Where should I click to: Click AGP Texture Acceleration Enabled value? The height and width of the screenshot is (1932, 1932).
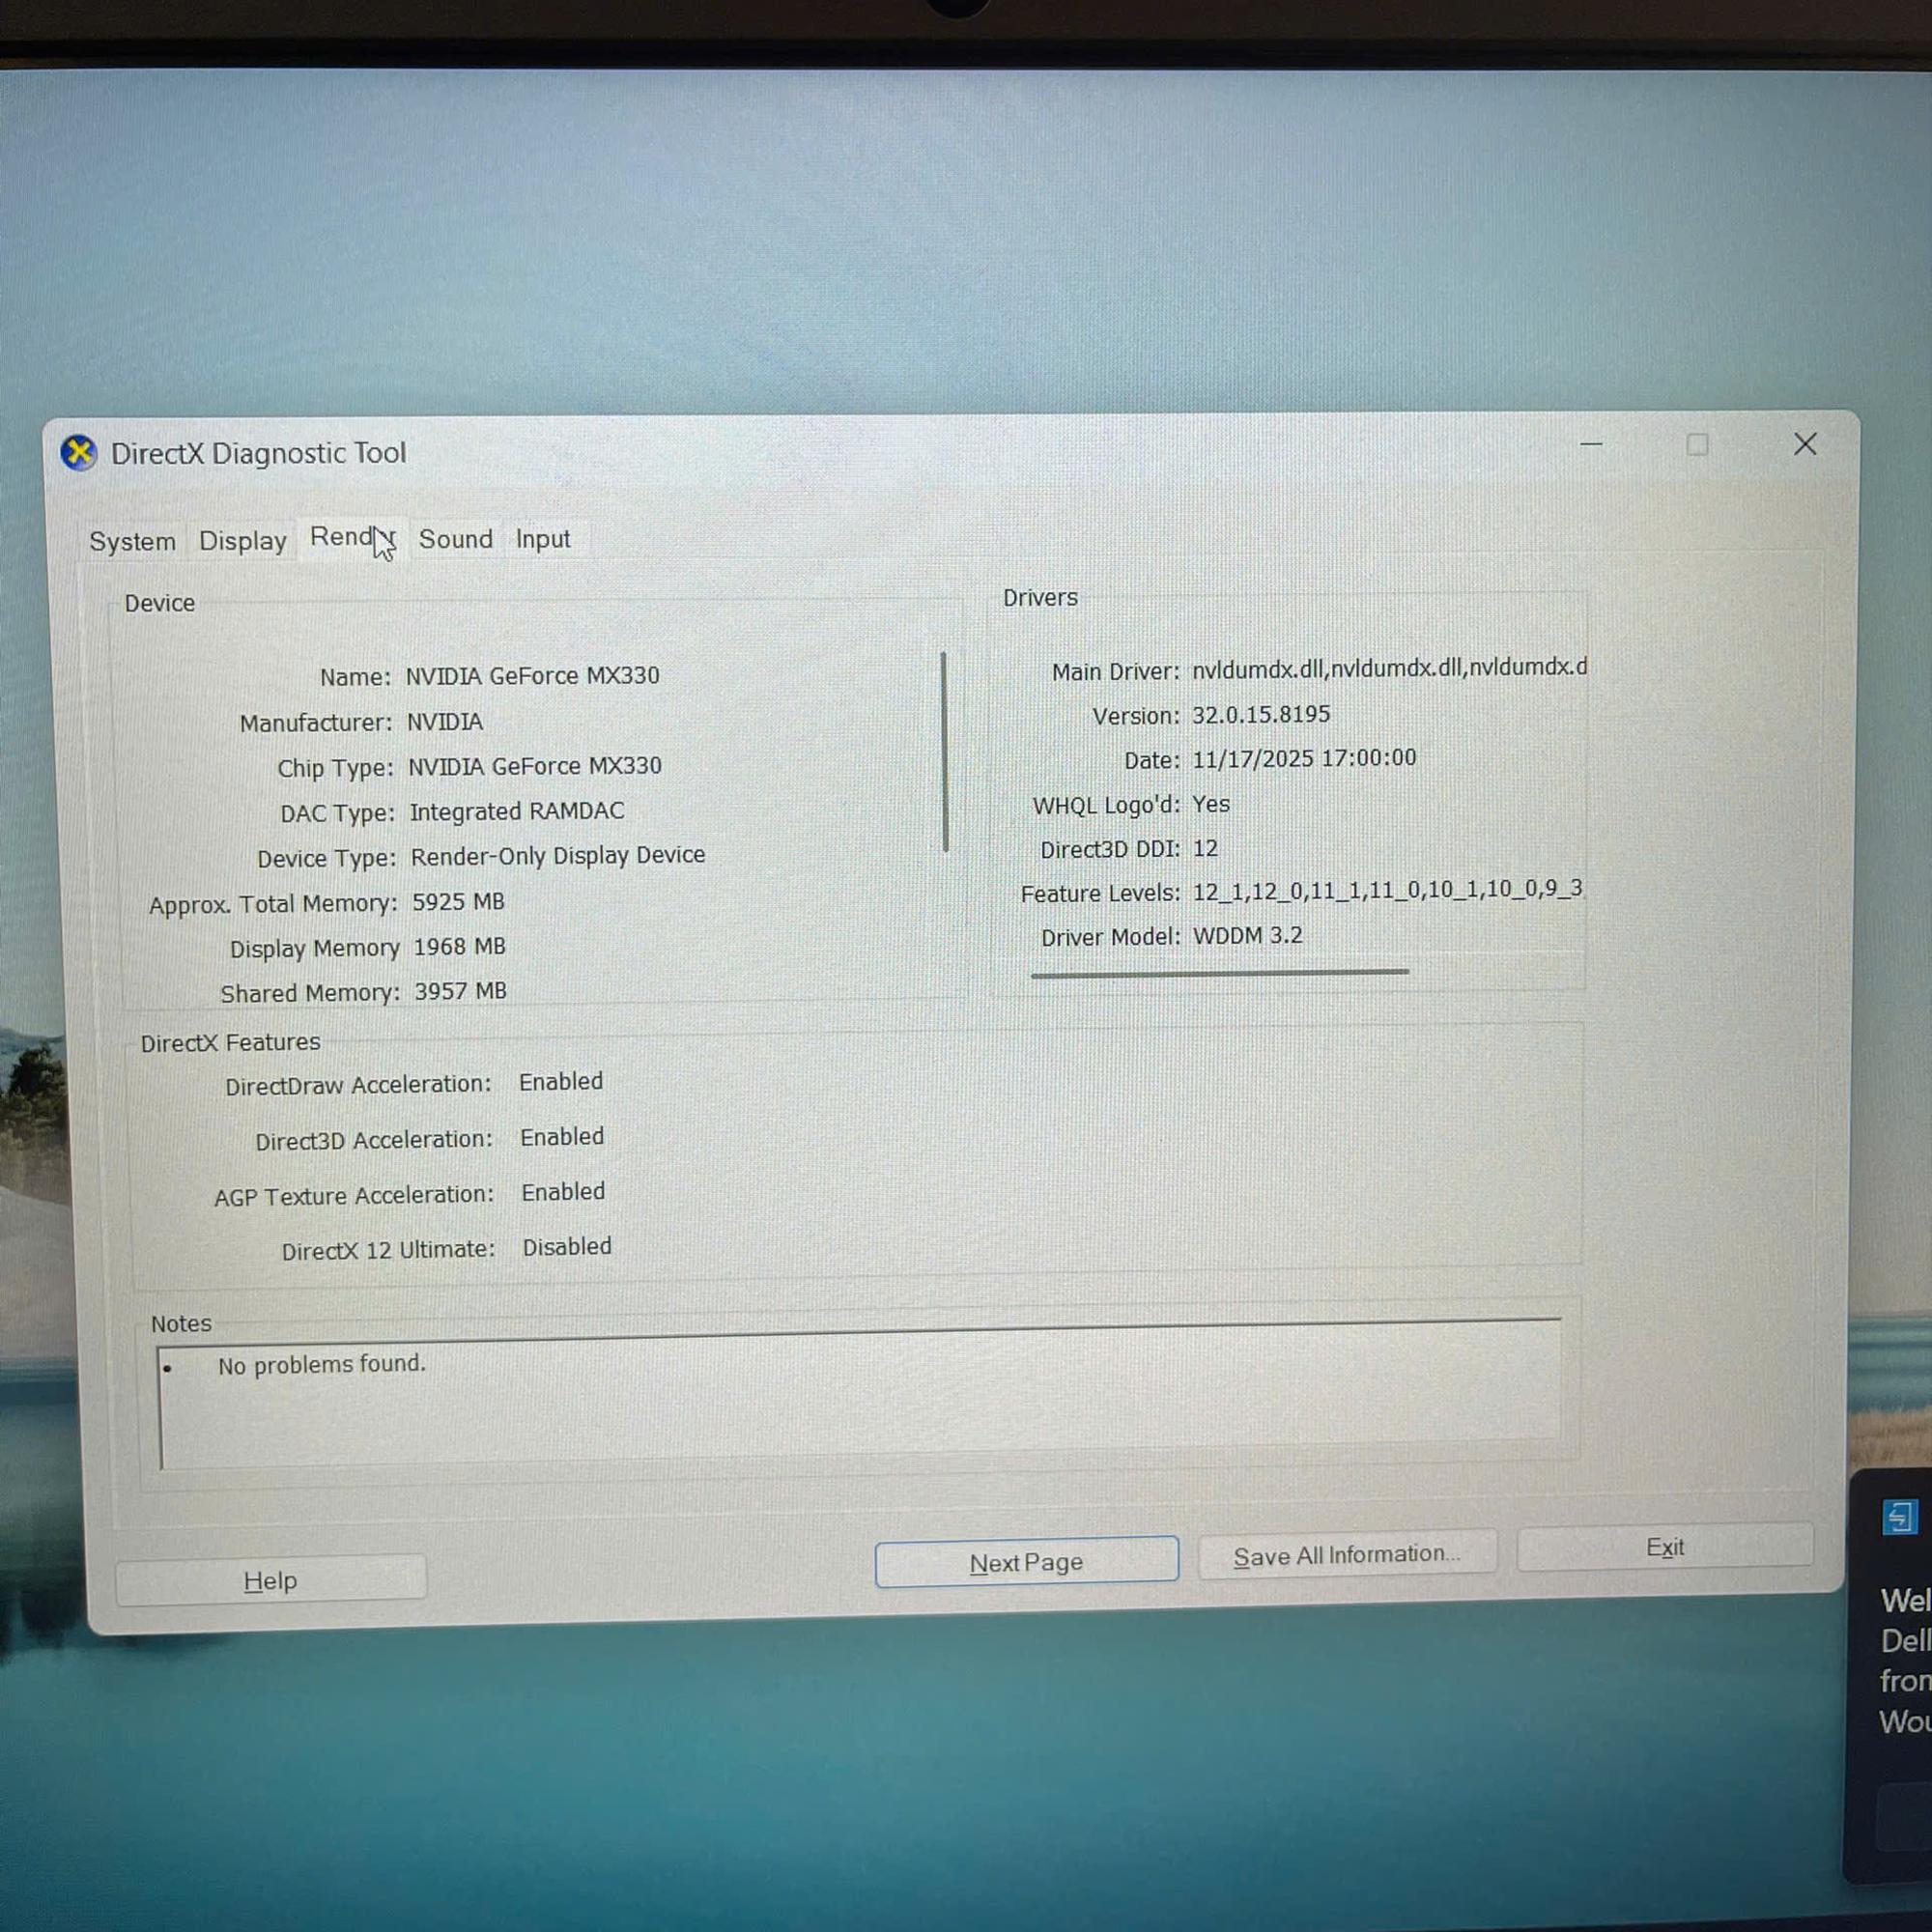click(563, 1192)
